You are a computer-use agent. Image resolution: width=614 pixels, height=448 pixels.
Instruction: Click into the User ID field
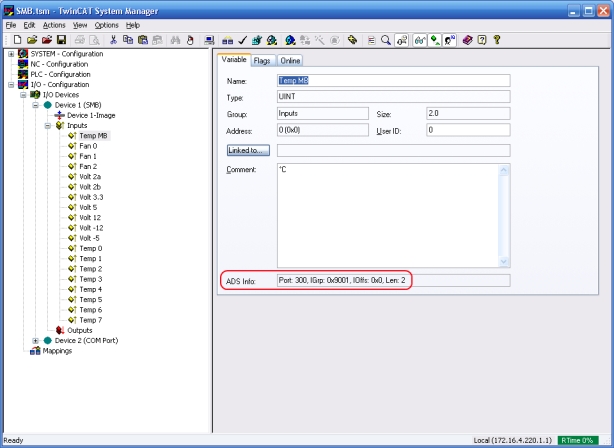pyautogui.click(x=468, y=130)
